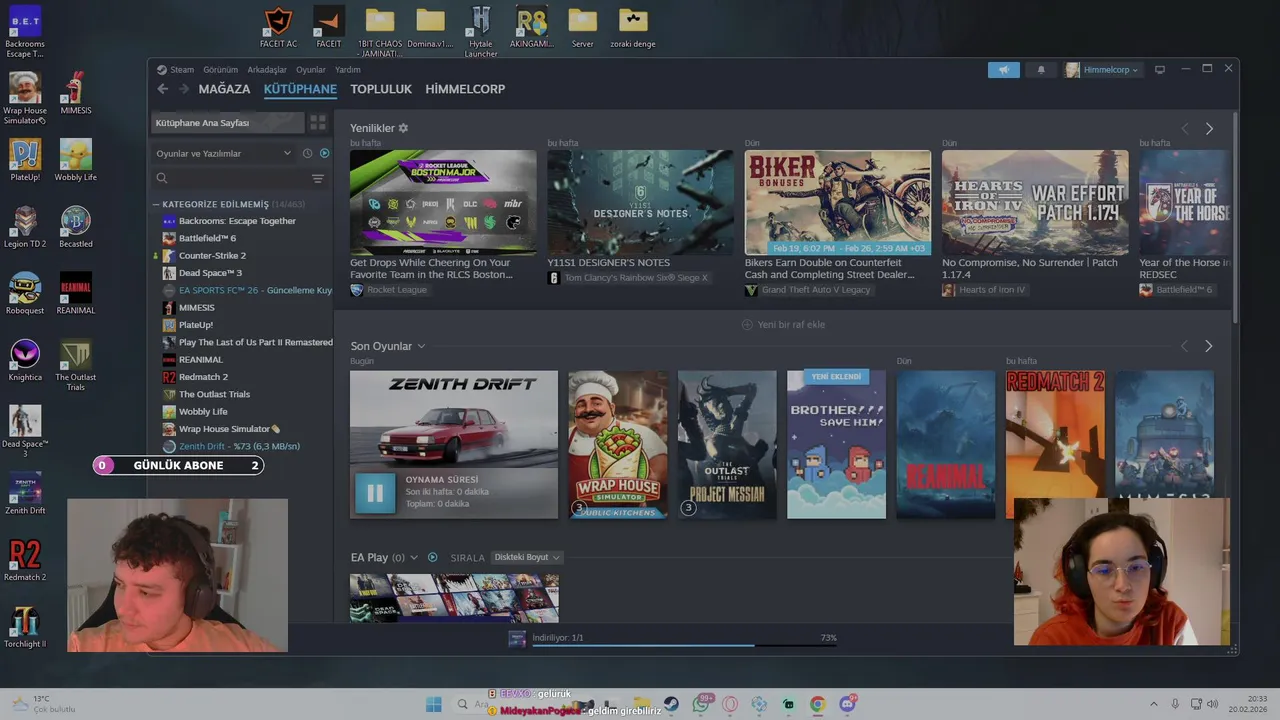Open the Oyunlar ve Yazılımlar dropdown
Image resolution: width=1280 pixels, height=720 pixels.
point(222,153)
